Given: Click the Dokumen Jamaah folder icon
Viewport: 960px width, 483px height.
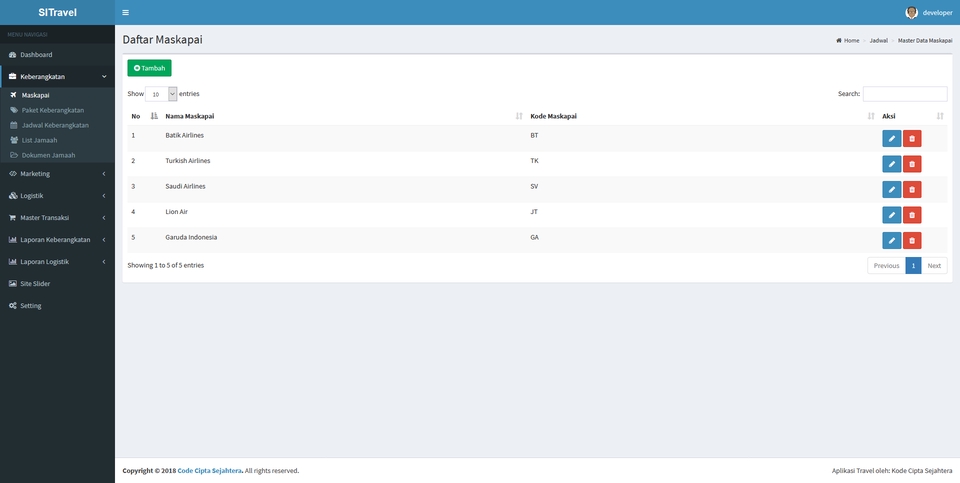Looking at the screenshot, I should click(x=13, y=155).
